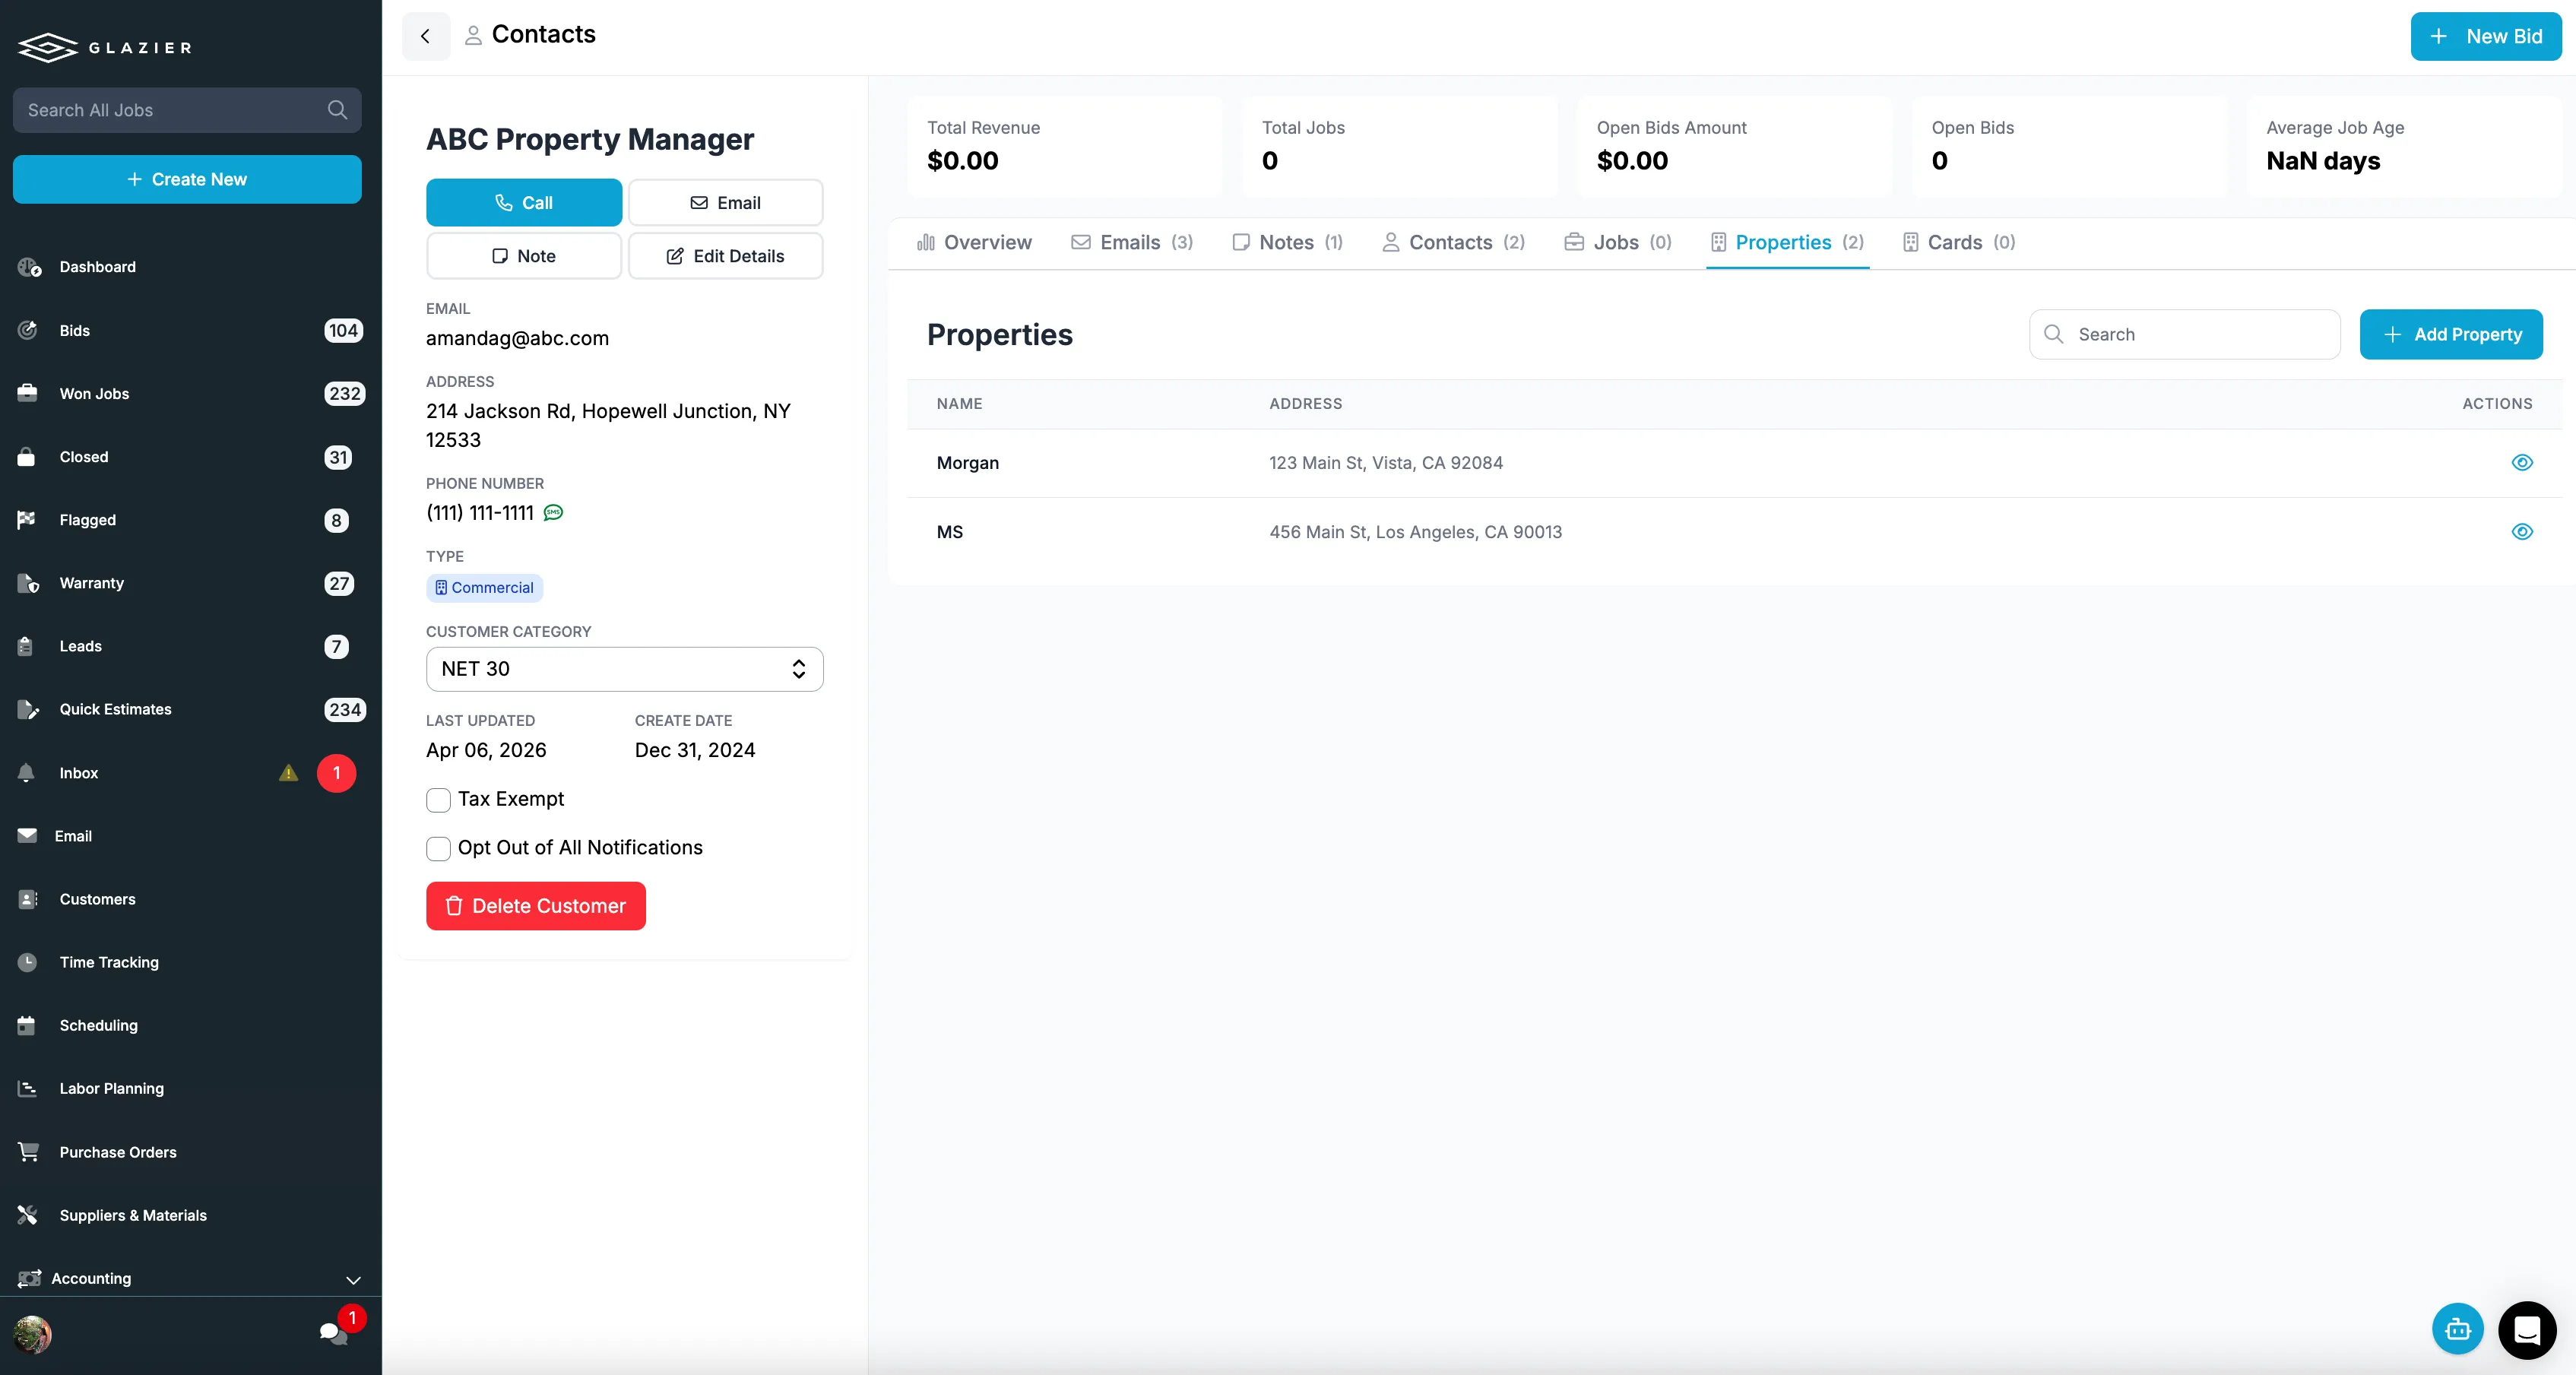Open the black messenger widget icon
The width and height of the screenshot is (2576, 1375).
2527,1330
